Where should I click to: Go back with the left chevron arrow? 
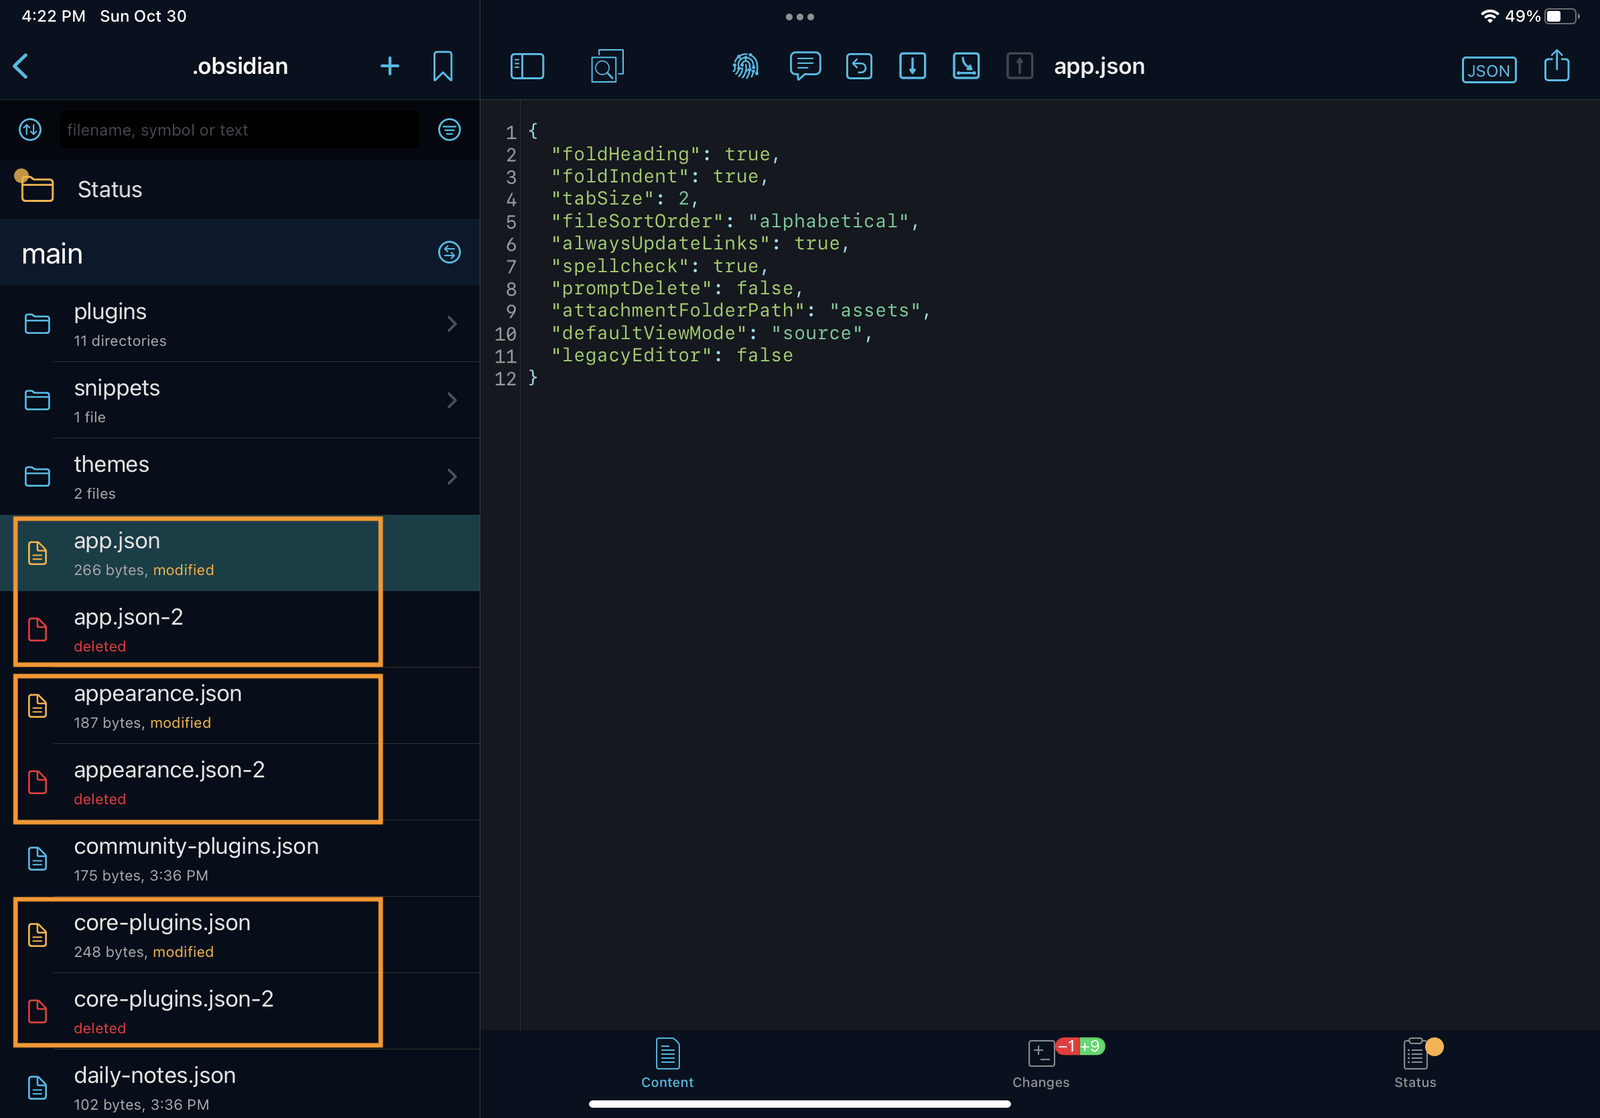(20, 66)
